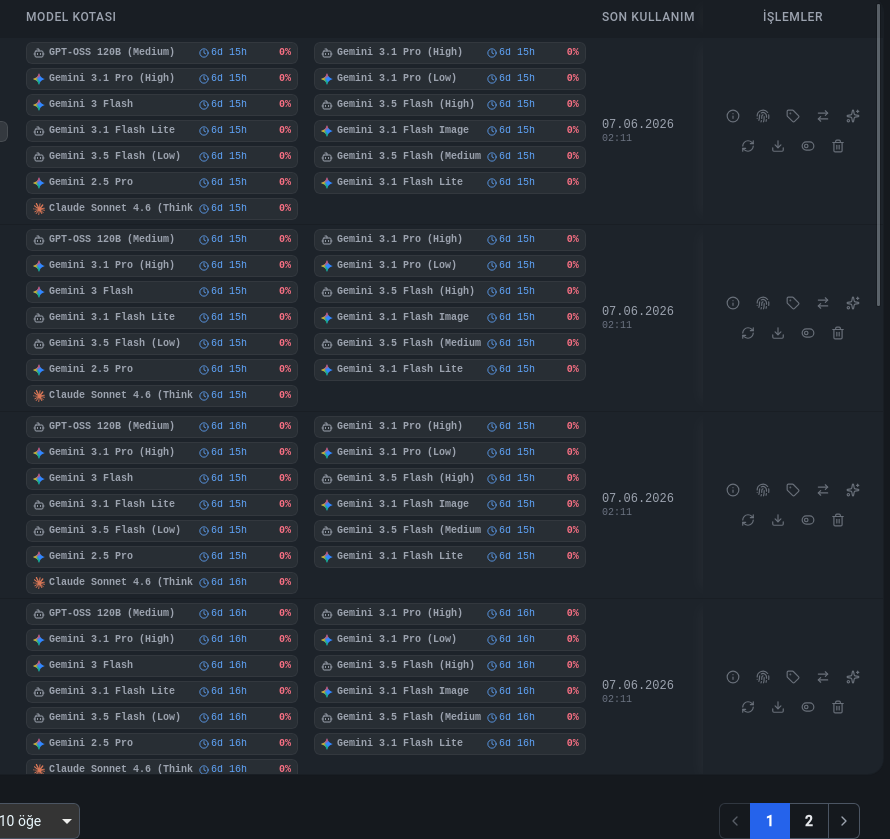
Task: Click the 07.06.2026 date in the first row
Action: click(638, 124)
